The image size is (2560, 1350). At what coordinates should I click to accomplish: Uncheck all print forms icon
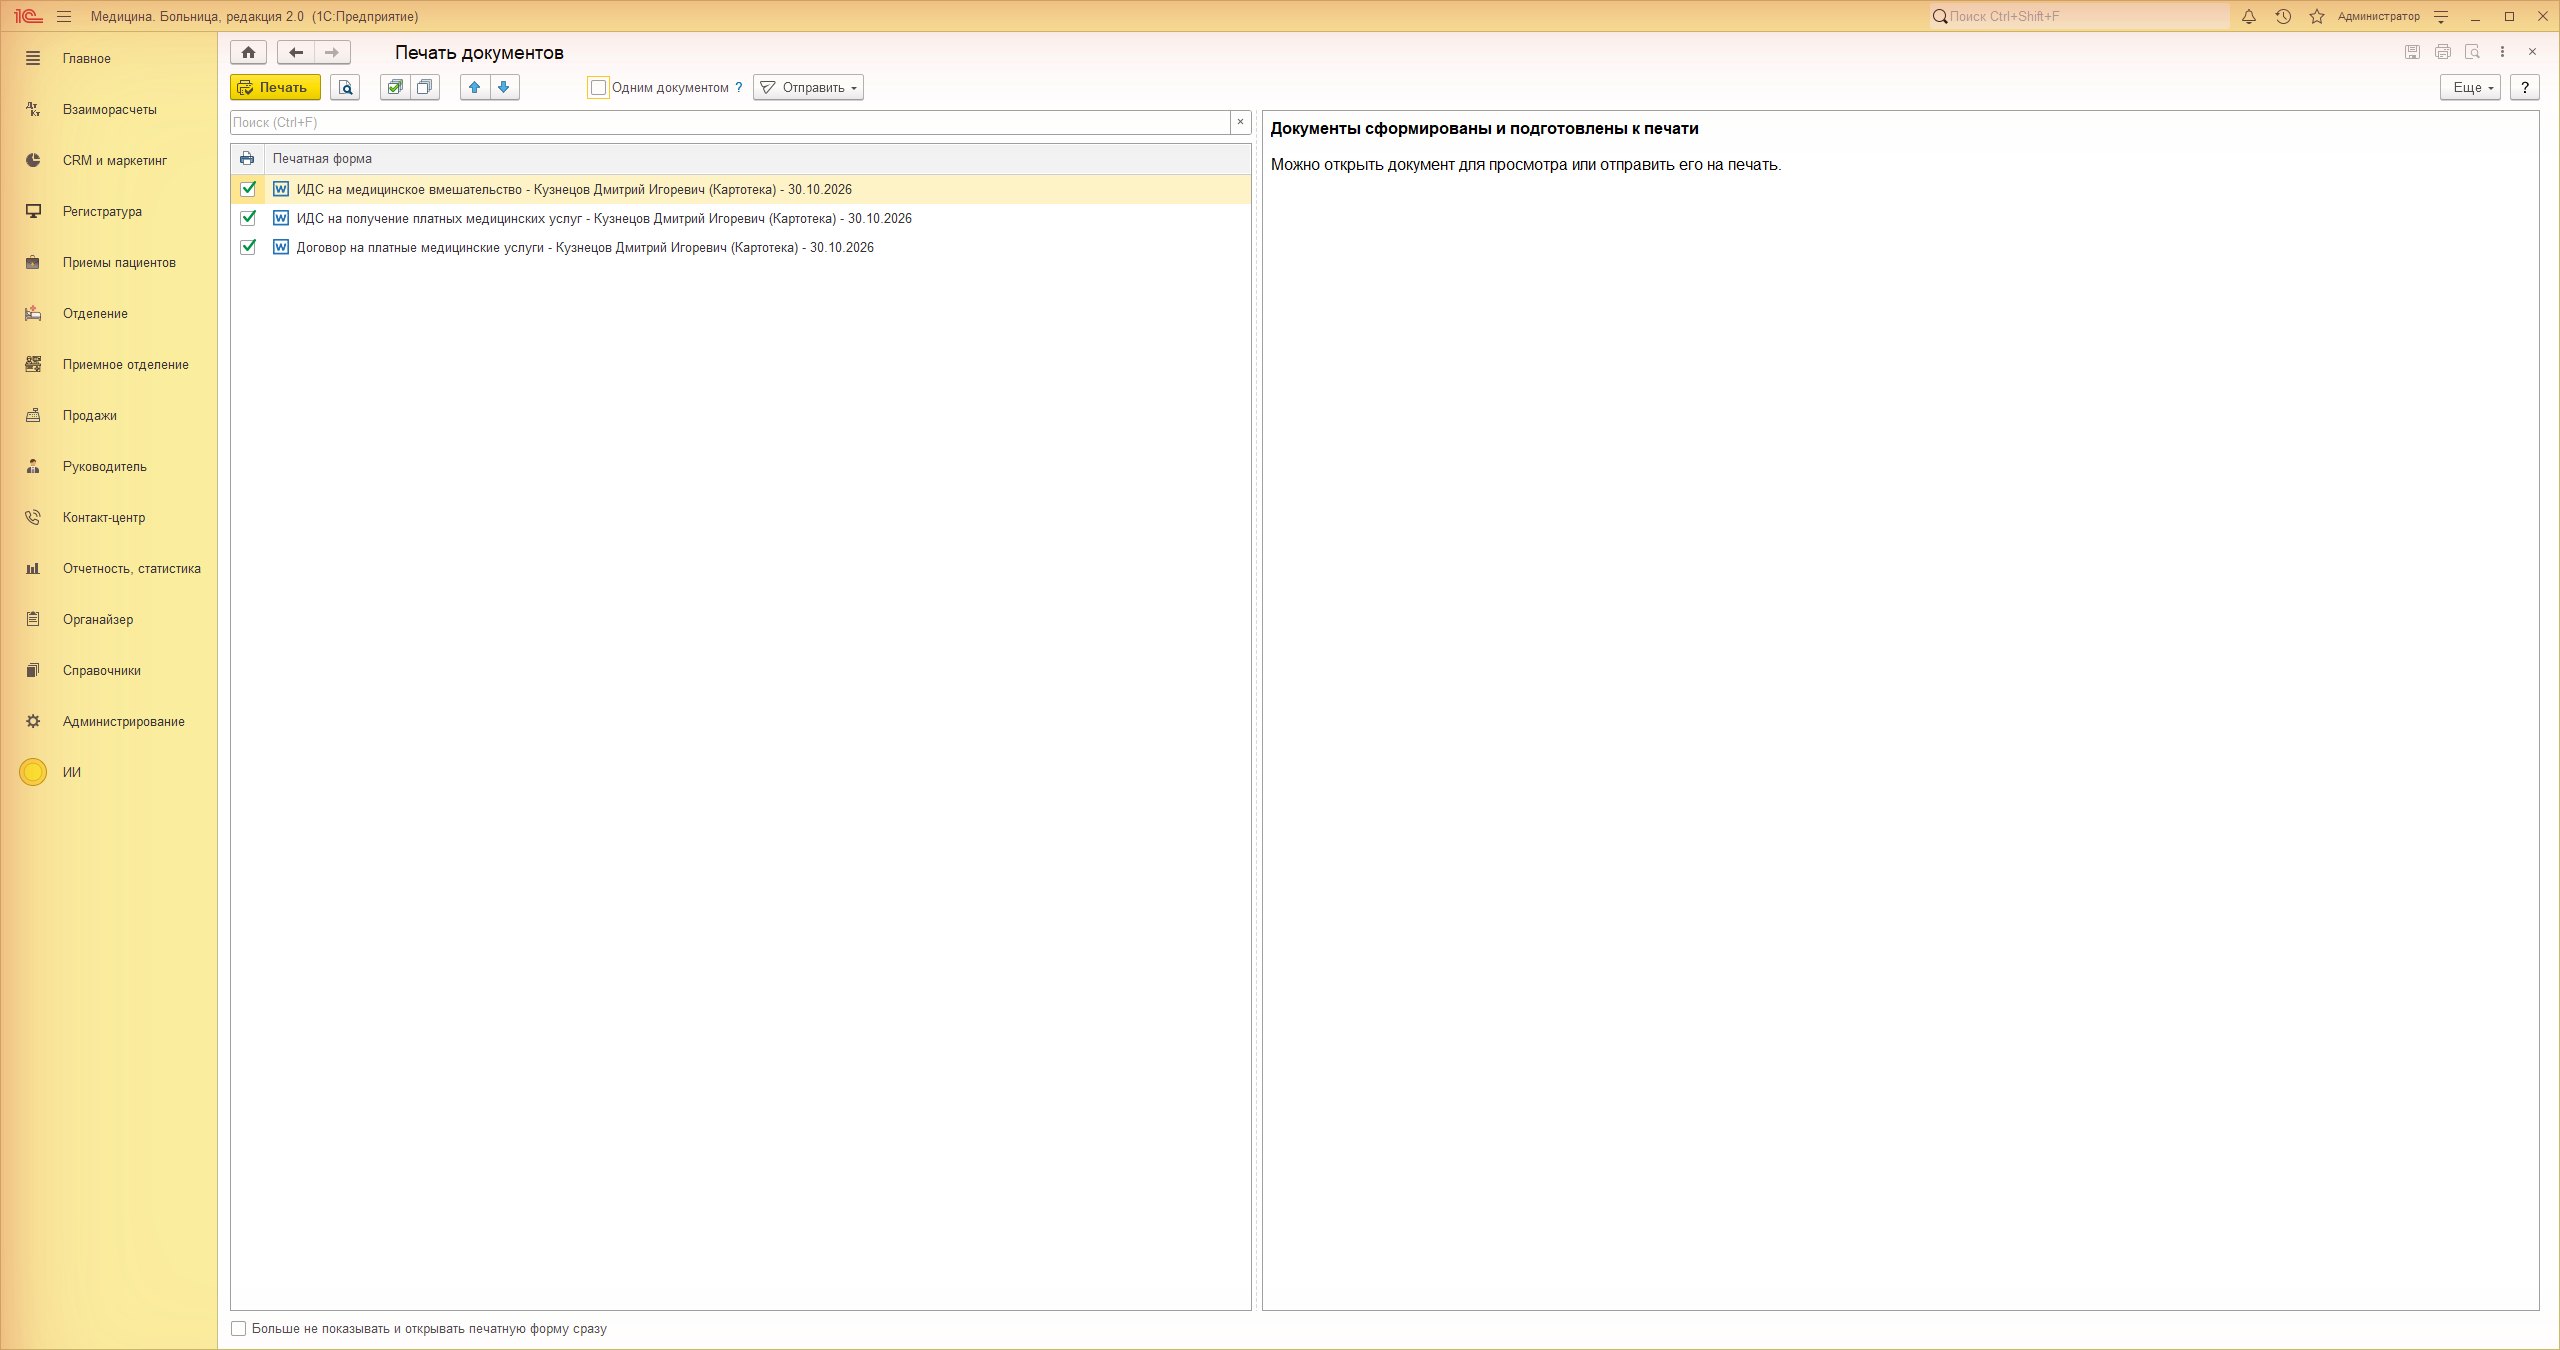tap(425, 87)
